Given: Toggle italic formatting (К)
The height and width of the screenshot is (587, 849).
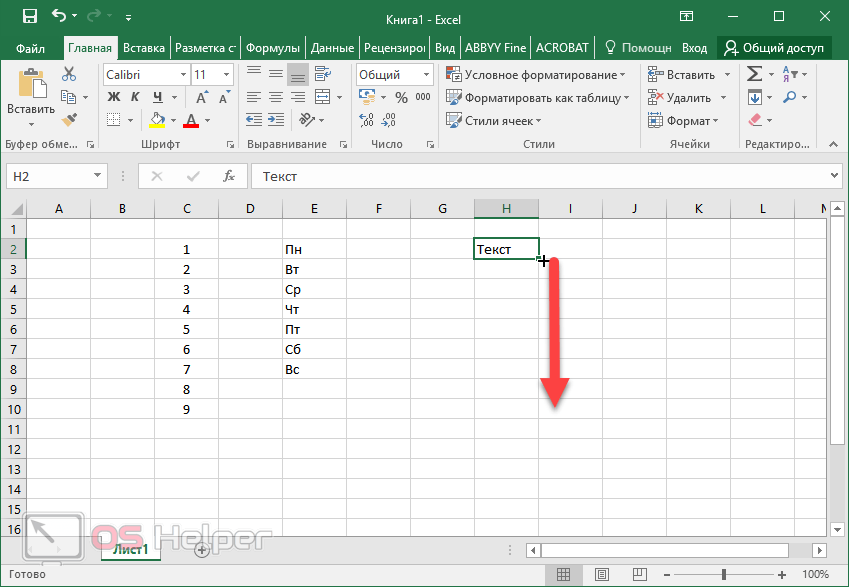Looking at the screenshot, I should (x=133, y=97).
